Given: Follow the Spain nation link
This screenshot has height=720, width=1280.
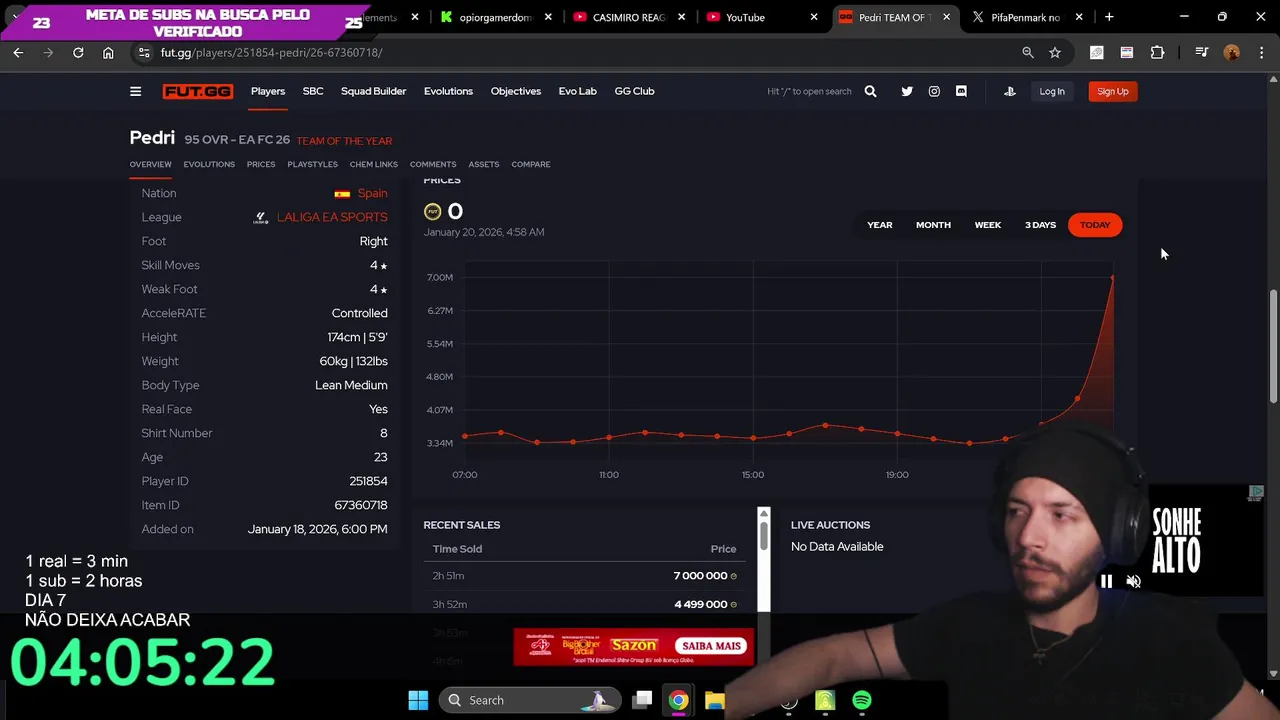Looking at the screenshot, I should click(x=372, y=193).
